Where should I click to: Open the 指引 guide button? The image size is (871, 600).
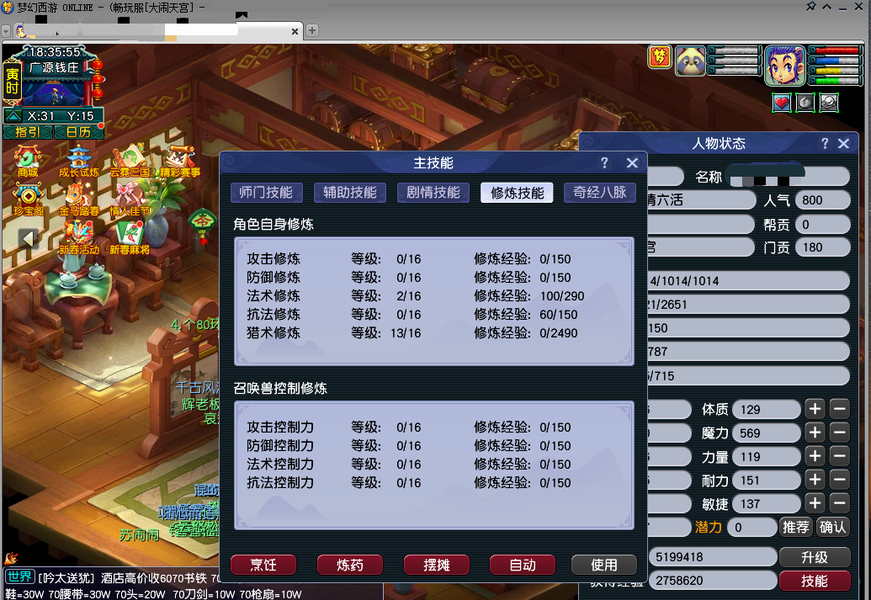point(27,132)
